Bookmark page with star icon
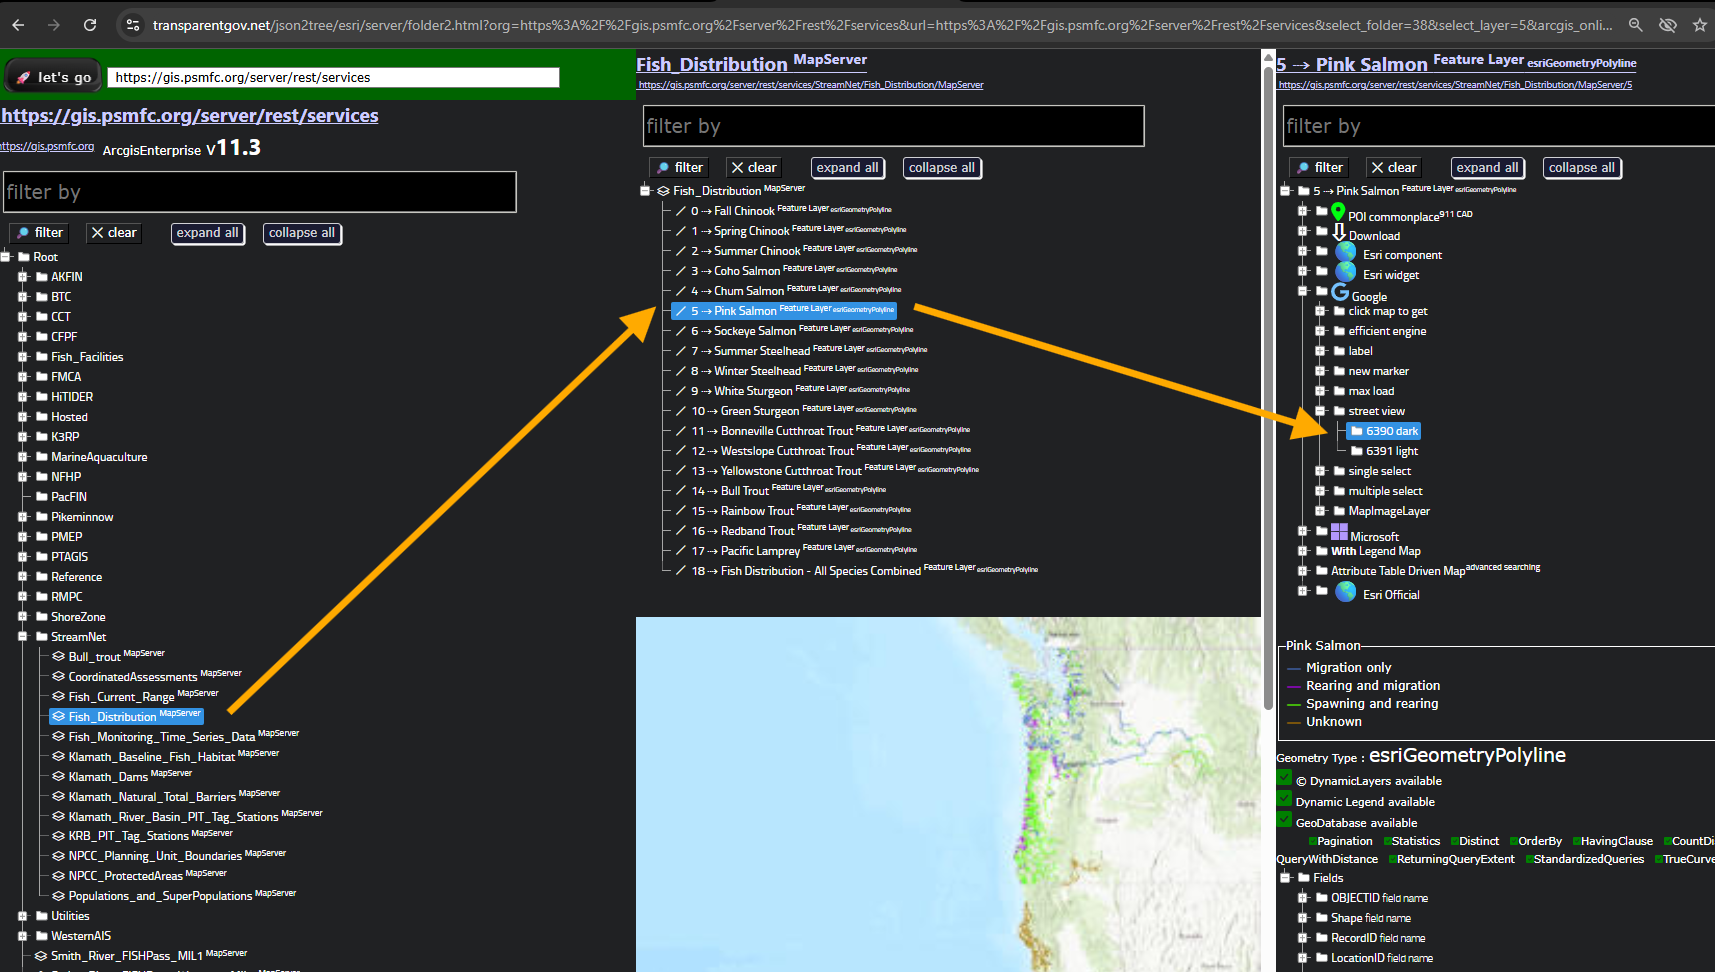This screenshot has width=1715, height=972. point(1699,25)
